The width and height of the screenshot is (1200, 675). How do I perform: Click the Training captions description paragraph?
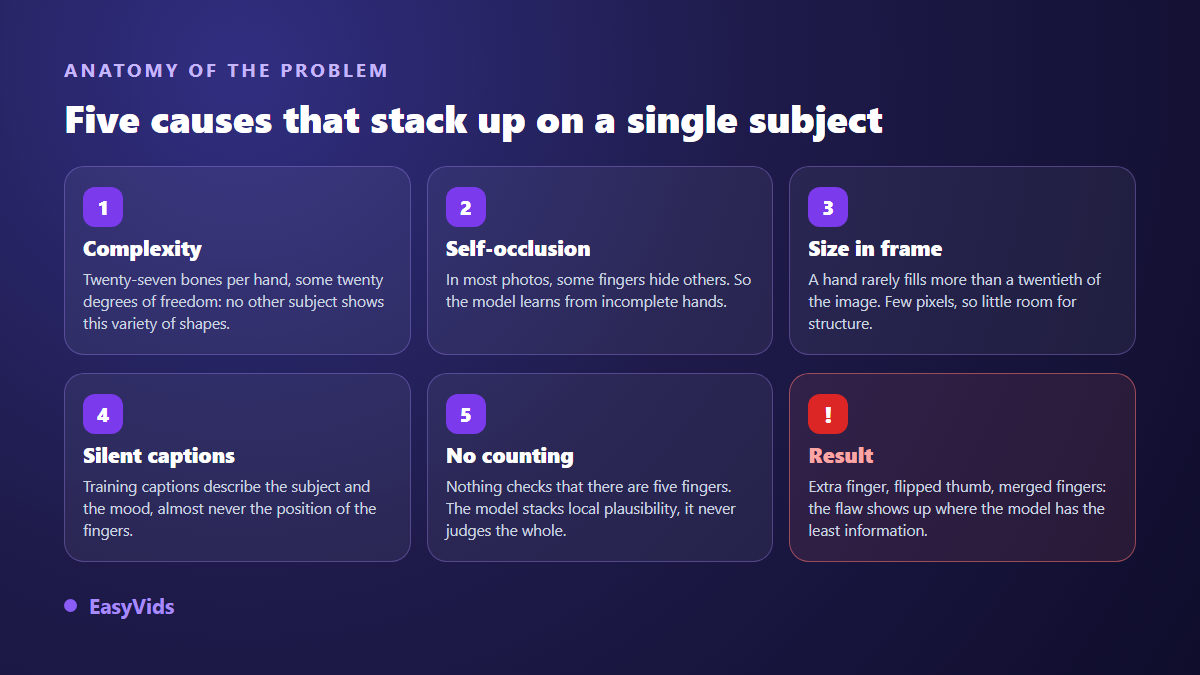230,509
